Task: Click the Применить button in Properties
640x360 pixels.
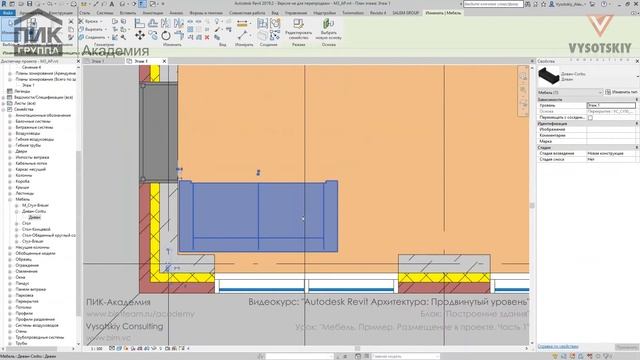Action: tap(627, 347)
